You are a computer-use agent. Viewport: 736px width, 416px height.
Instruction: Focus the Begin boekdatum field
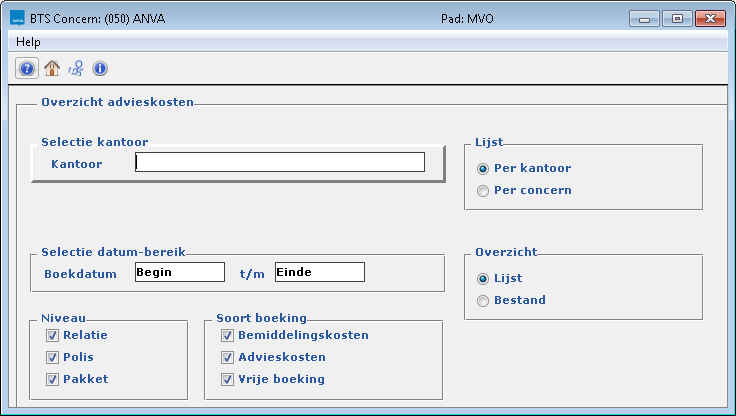click(180, 272)
